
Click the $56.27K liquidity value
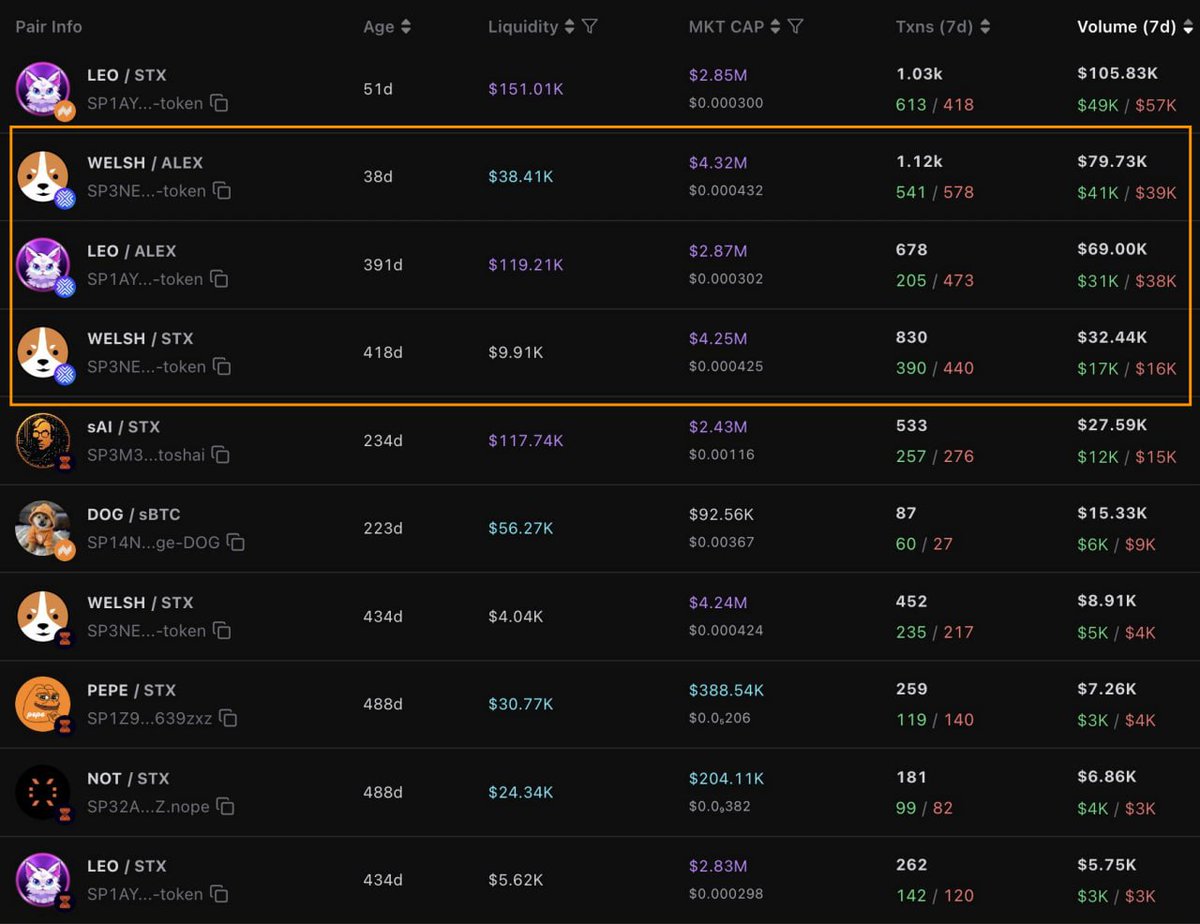(x=521, y=529)
